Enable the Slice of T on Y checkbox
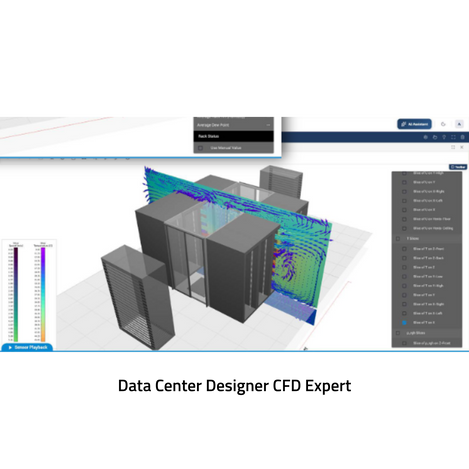 pos(404,295)
